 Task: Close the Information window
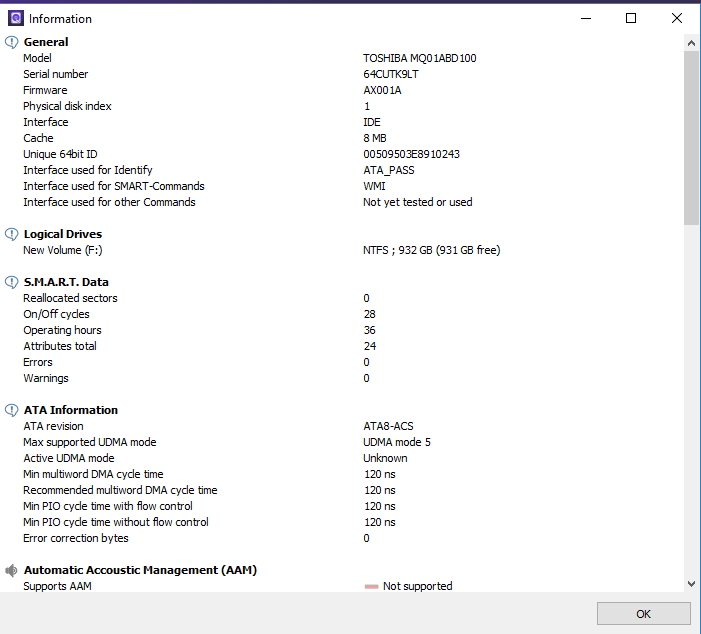coord(677,18)
